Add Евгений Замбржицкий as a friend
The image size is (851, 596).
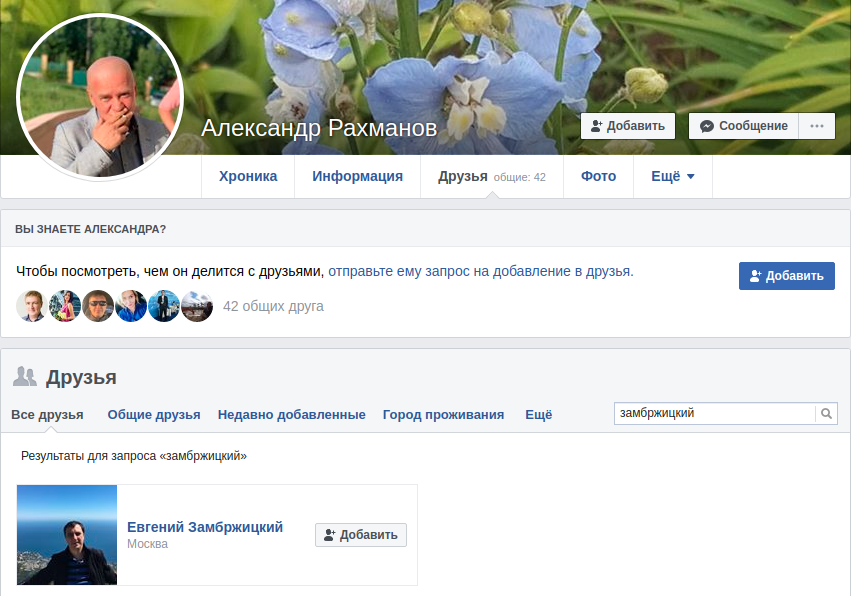click(360, 535)
